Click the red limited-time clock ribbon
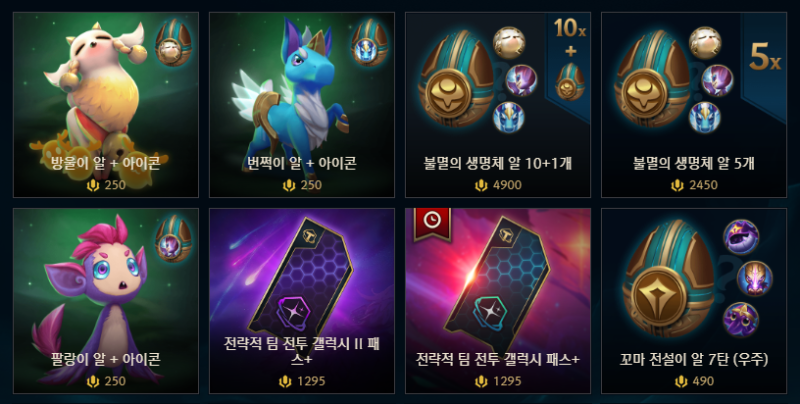The height and width of the screenshot is (404, 800). (432, 223)
